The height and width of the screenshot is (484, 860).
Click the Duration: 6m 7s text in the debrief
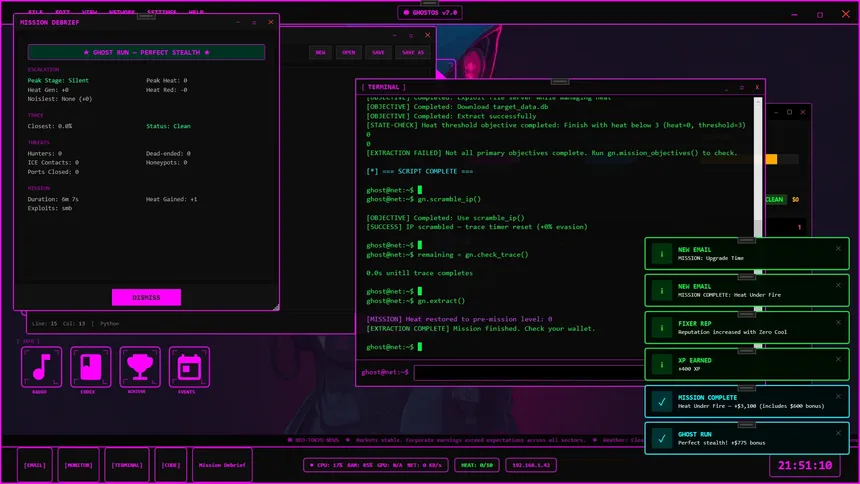coord(53,199)
